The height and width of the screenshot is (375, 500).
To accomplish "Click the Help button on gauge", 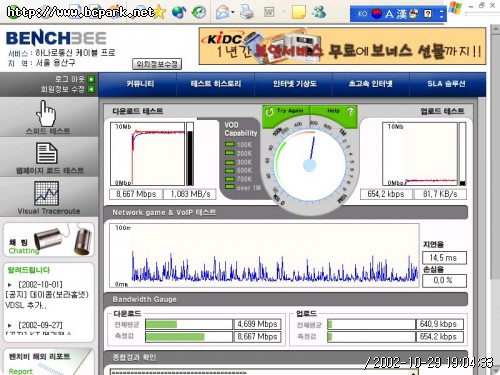I will click(x=333, y=111).
